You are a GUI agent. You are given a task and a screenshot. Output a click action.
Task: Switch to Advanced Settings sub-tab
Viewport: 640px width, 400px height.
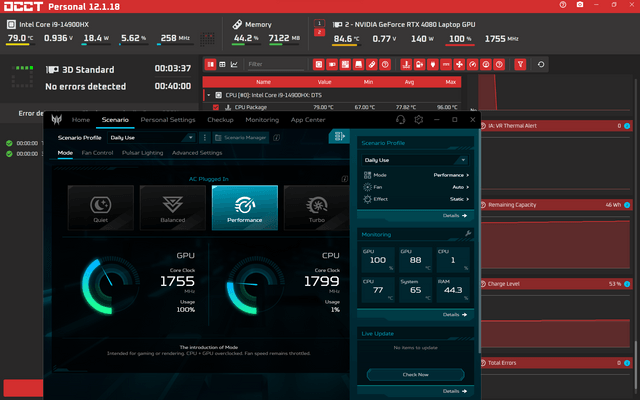(x=197, y=153)
